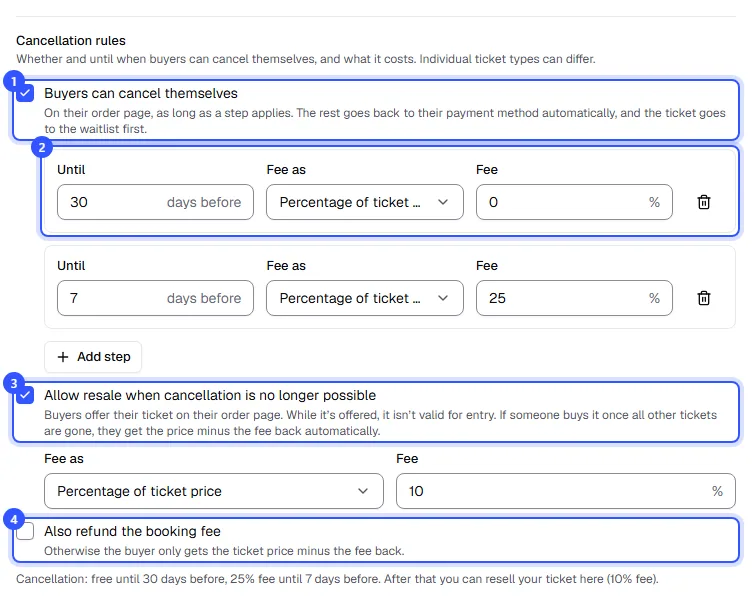Open Fee as dropdown in 7 days step
Screen dimensions: 752x603
click(365, 298)
